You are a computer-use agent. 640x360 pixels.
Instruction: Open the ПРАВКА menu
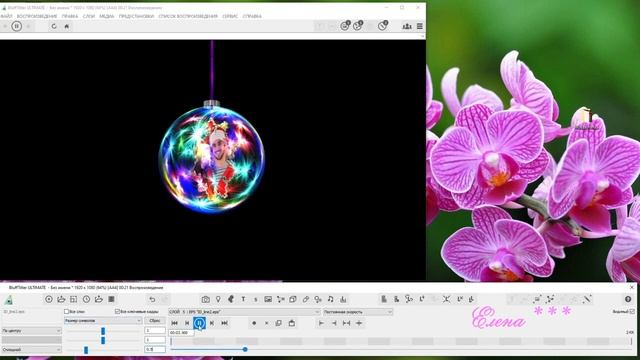70,16
